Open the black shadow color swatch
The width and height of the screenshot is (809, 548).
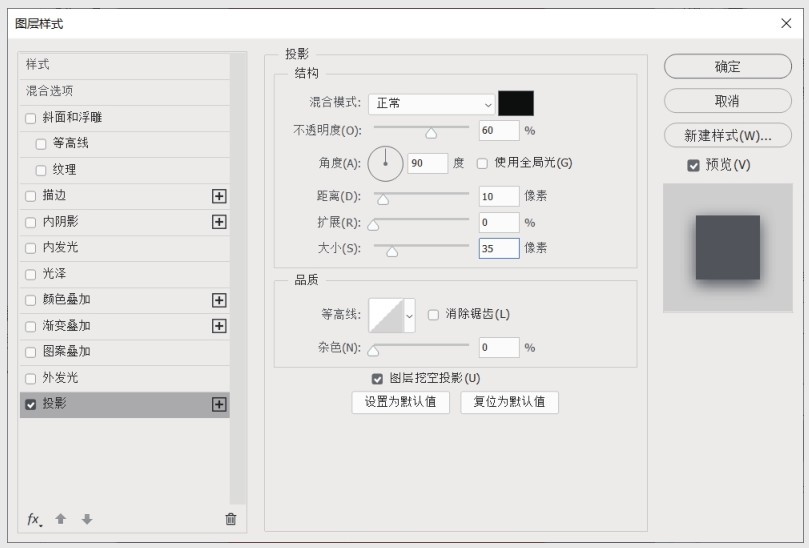pos(516,103)
